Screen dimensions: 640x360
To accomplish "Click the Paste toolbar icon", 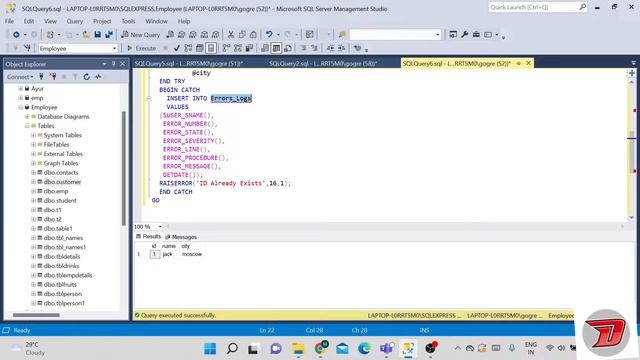I will click(253, 35).
